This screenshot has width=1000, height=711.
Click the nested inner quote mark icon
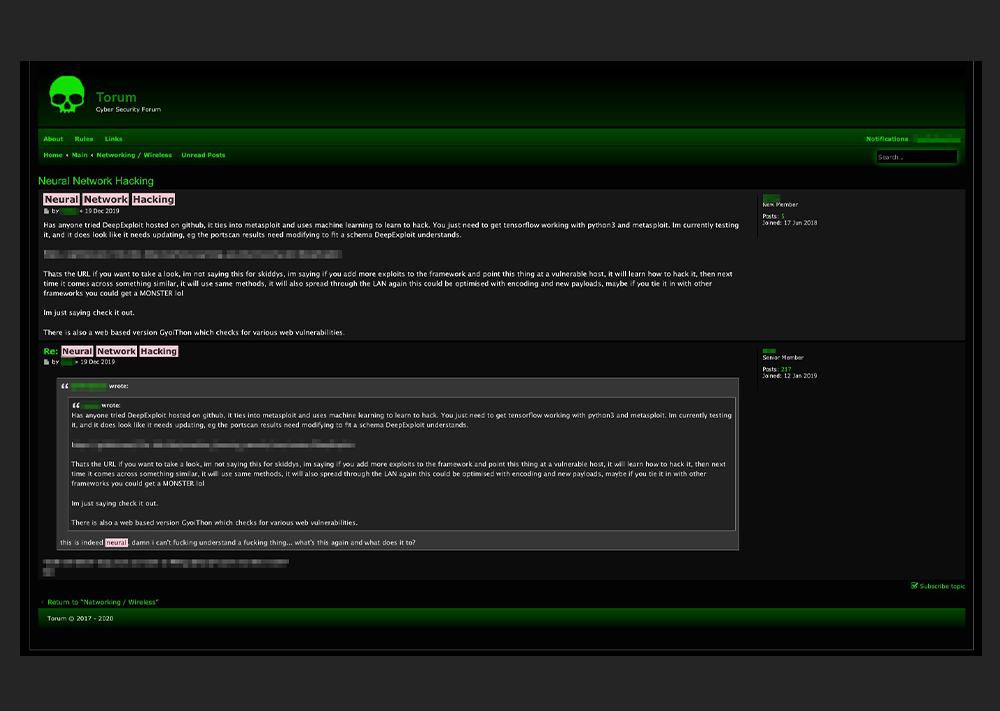tap(76, 405)
